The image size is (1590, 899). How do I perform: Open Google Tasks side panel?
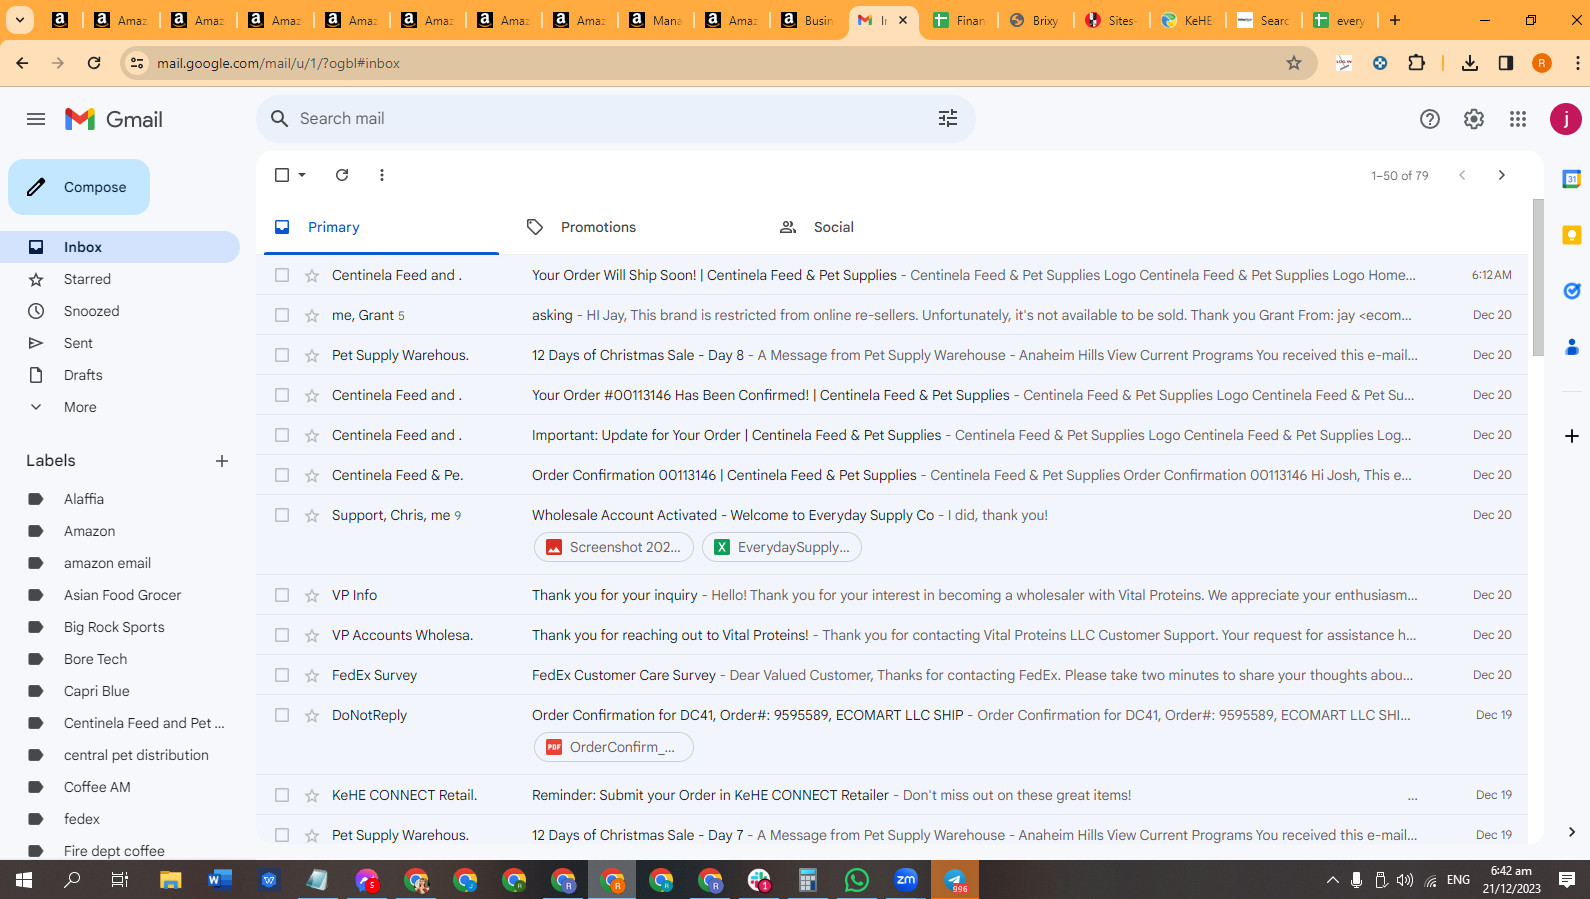[1572, 291]
